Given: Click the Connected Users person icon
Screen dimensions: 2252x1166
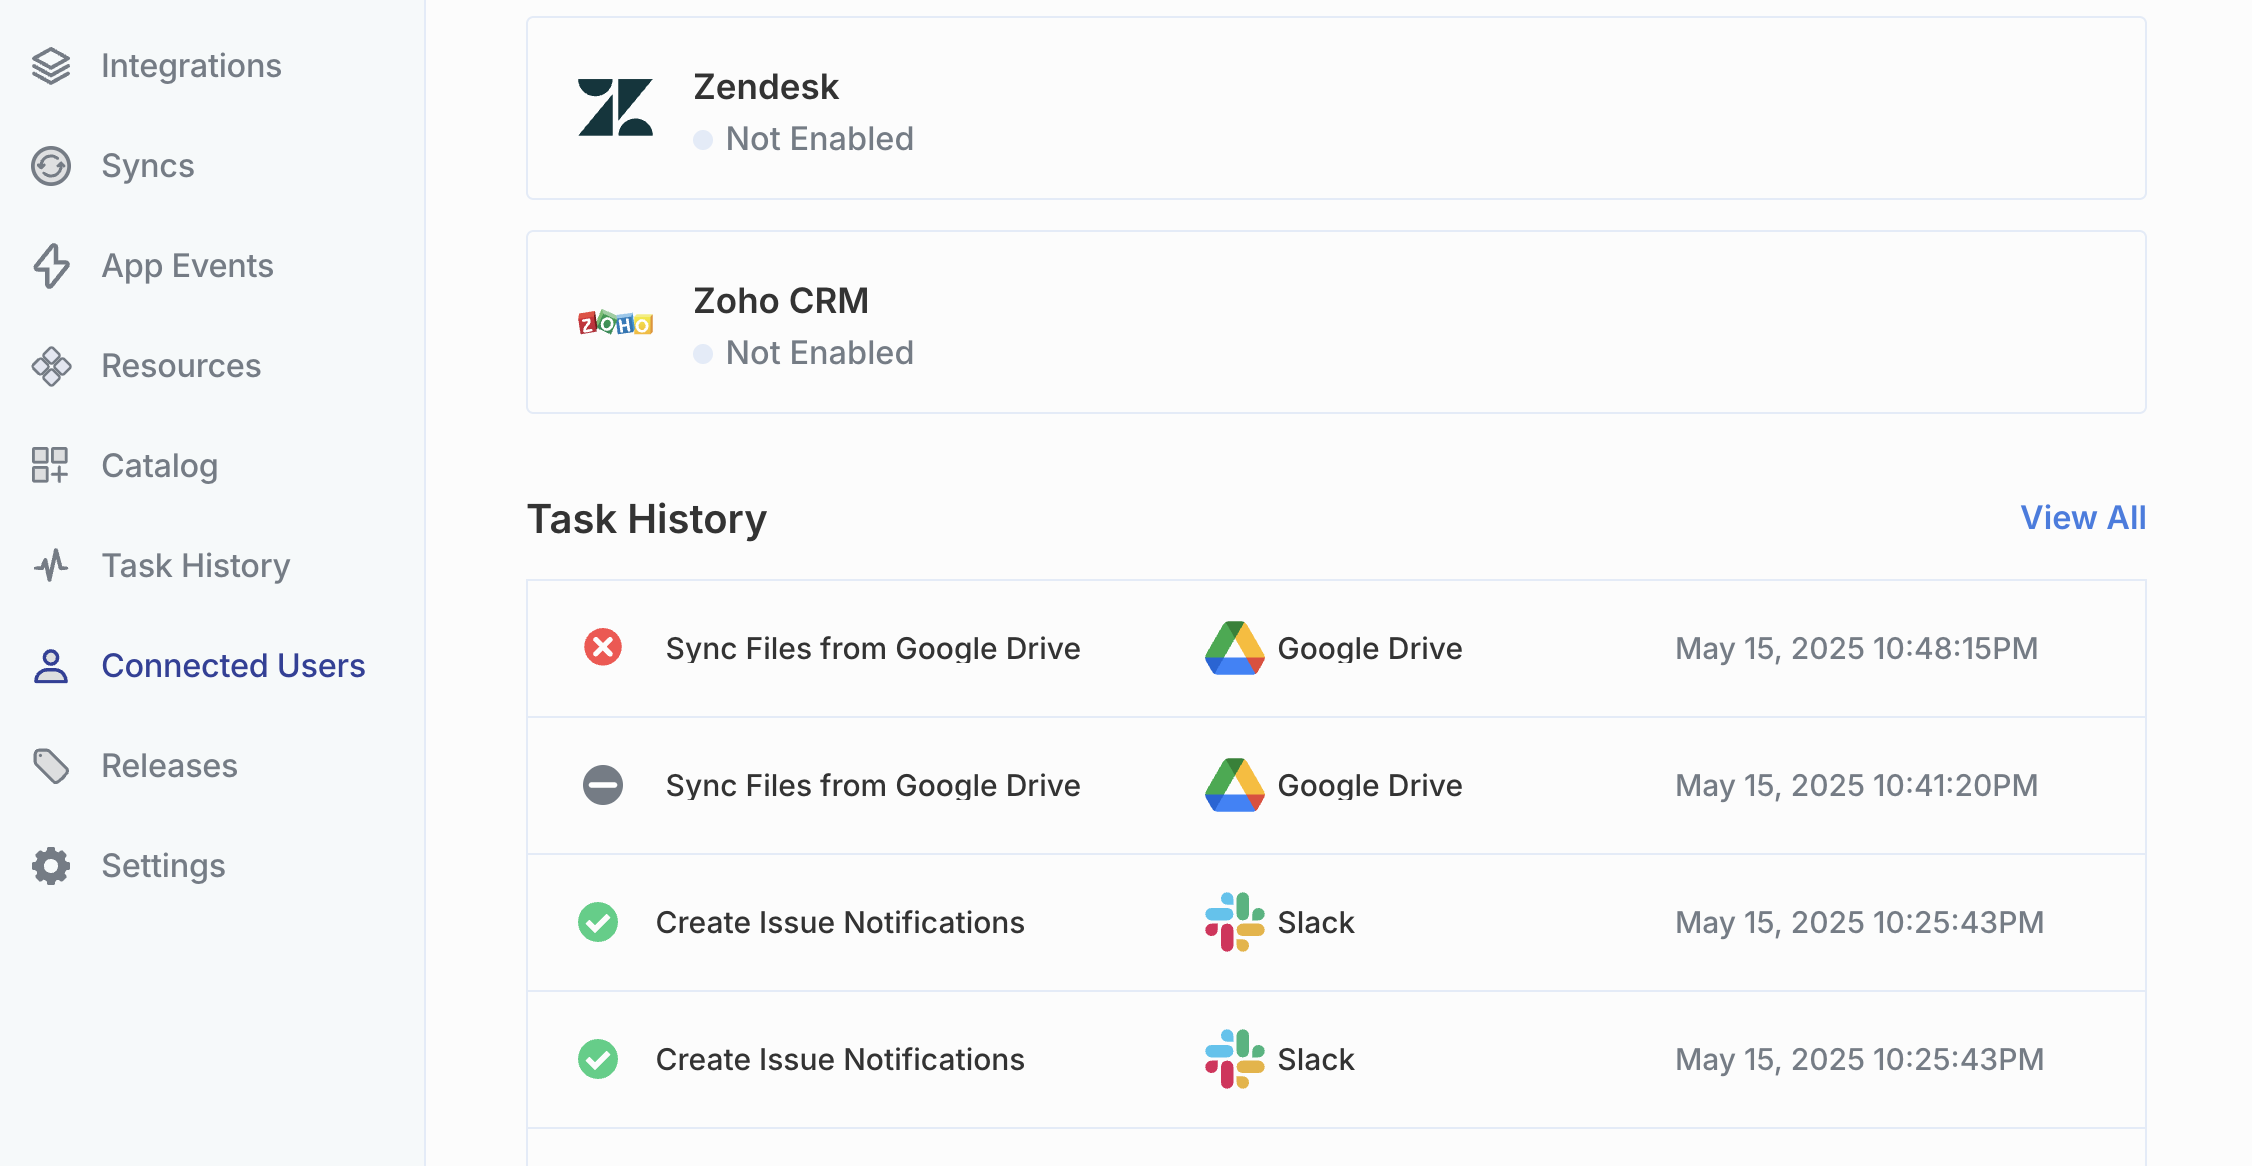Looking at the screenshot, I should pos(51,666).
